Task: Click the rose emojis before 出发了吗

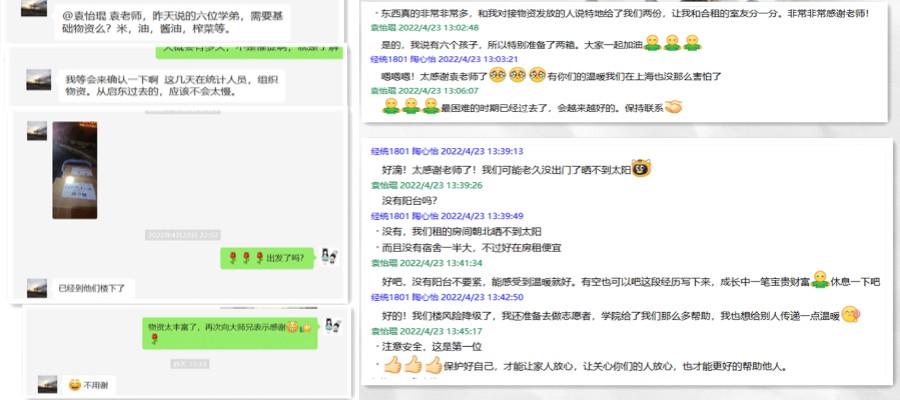Action: [x=247, y=257]
